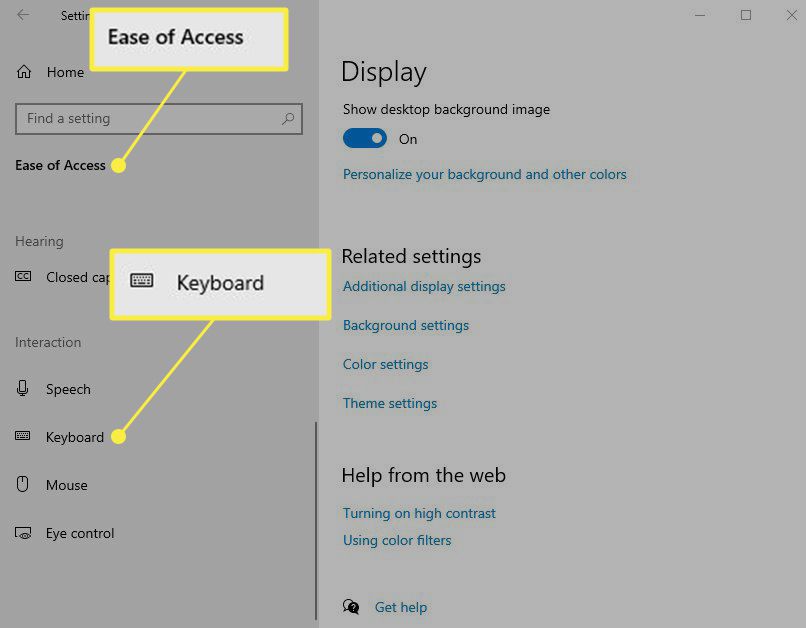Open the Keyboard settings page
This screenshot has width=806, height=628.
(74, 437)
